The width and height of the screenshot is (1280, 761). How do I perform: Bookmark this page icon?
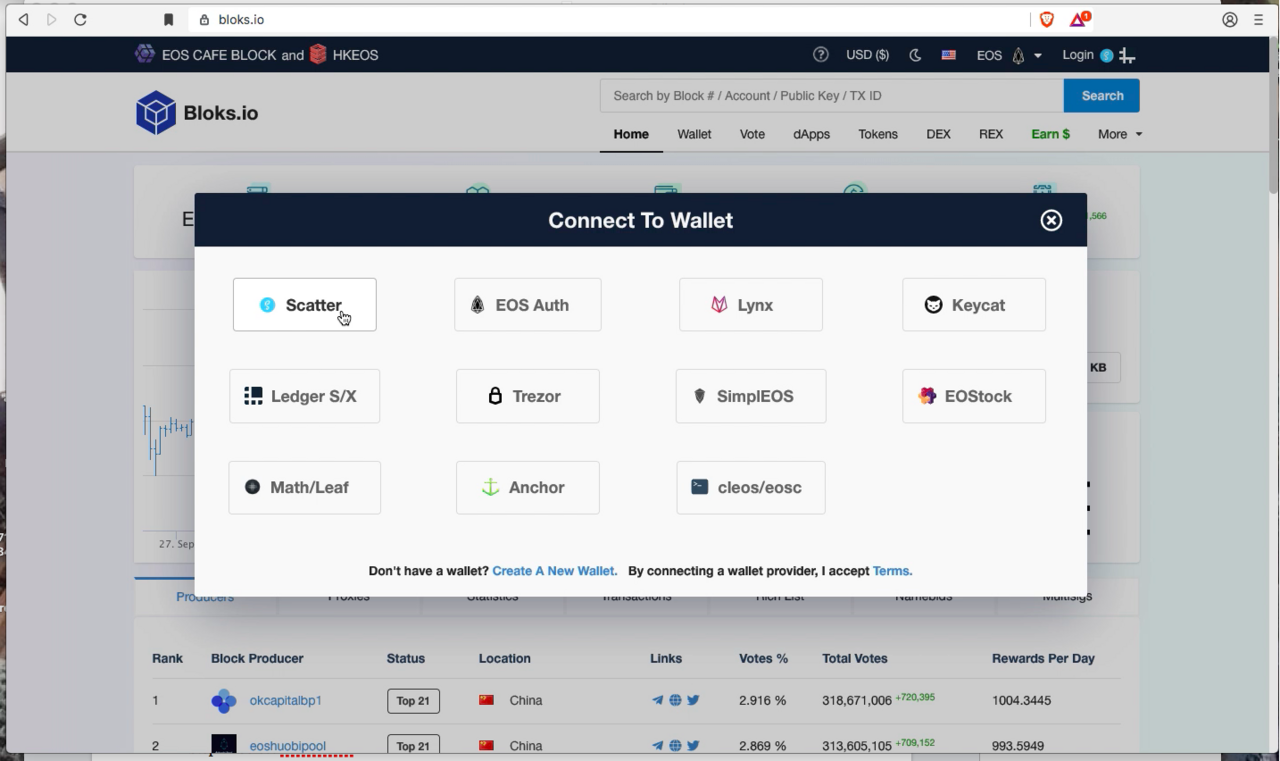pos(168,19)
